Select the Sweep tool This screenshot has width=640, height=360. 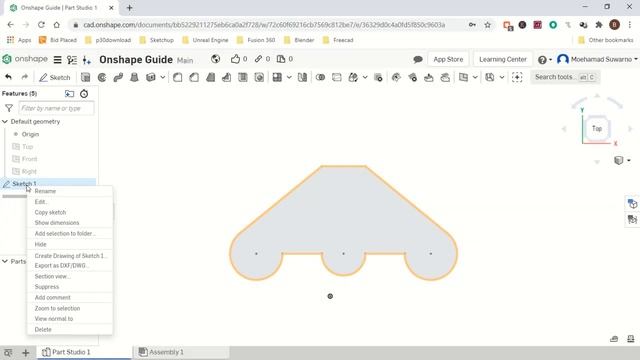pos(118,77)
